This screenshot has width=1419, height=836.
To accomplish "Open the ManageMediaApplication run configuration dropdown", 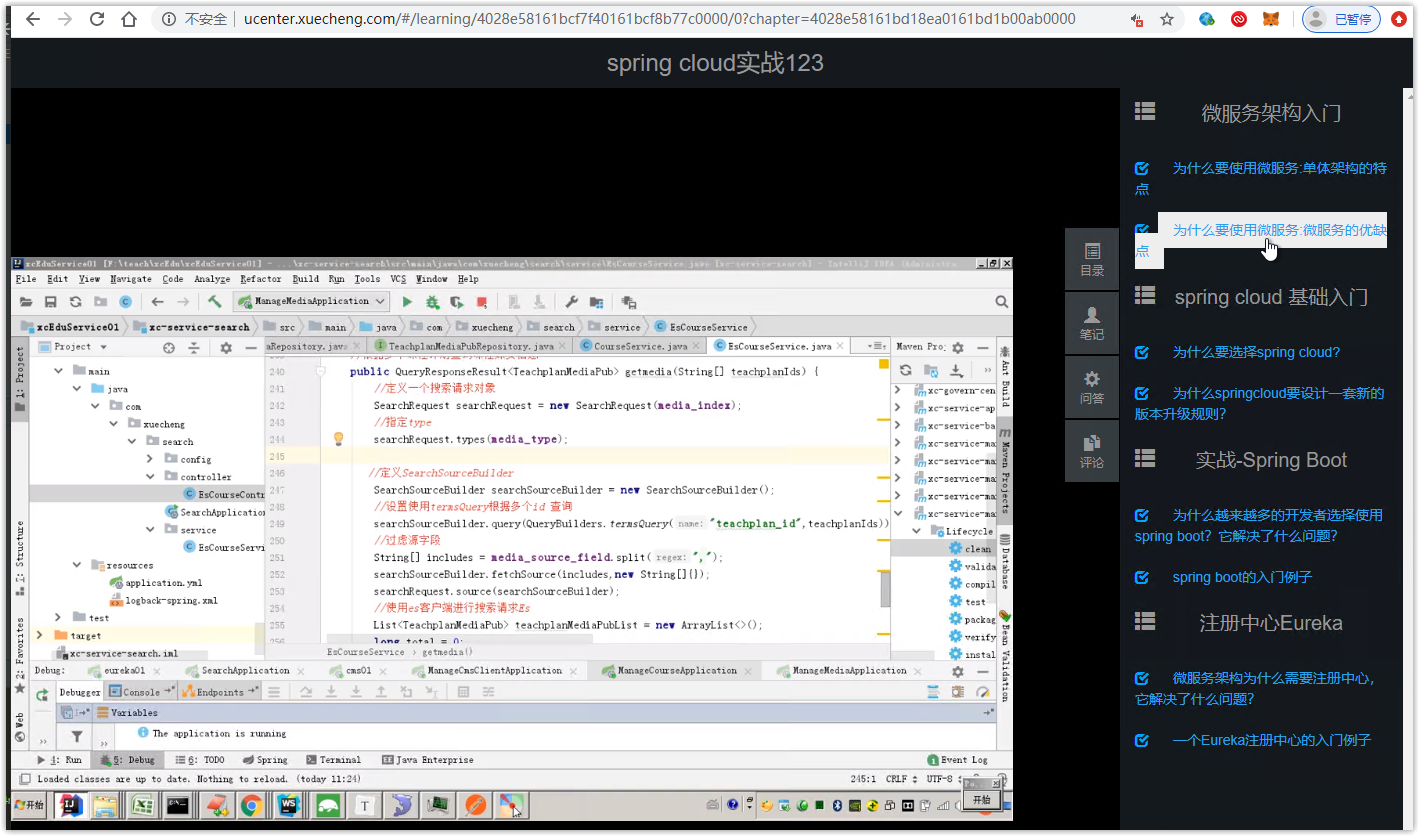I will click(311, 301).
